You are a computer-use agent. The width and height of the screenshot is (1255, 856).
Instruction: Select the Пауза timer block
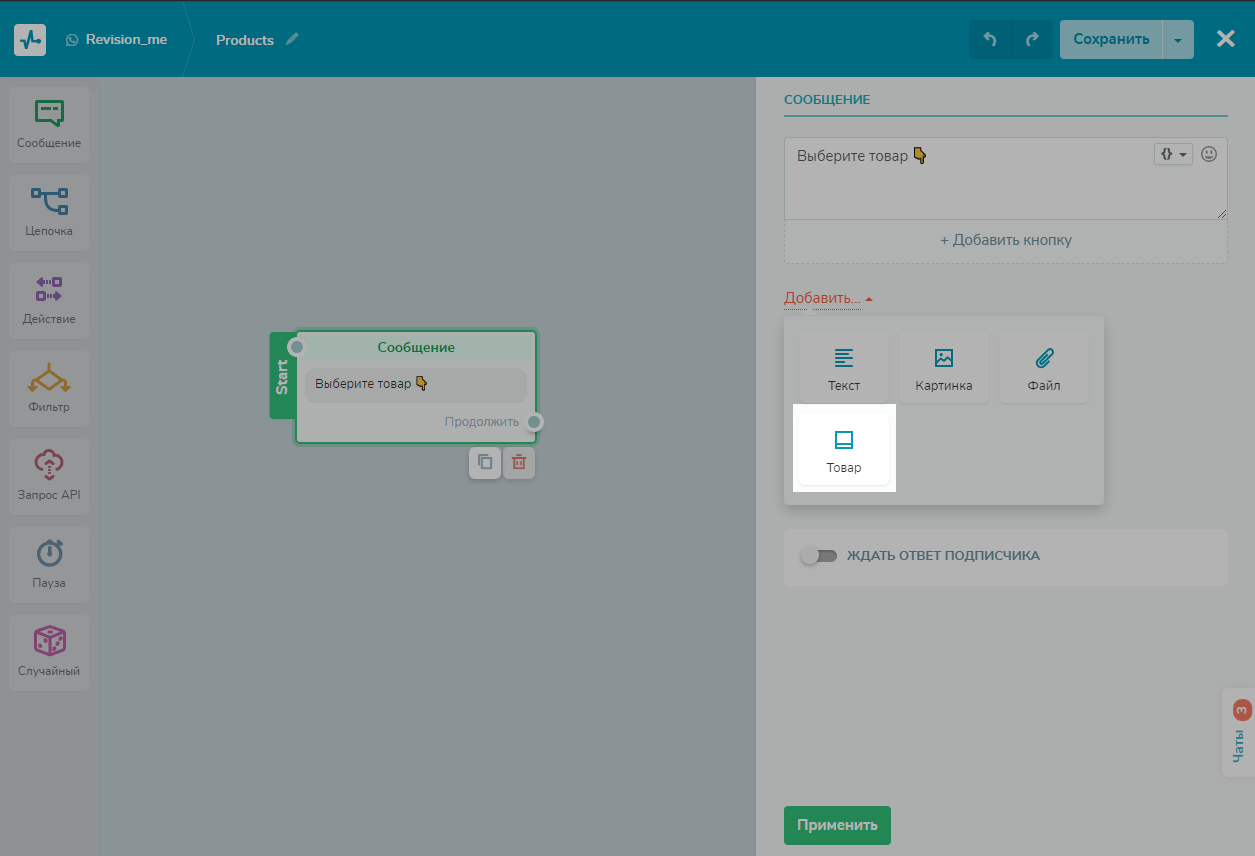coord(49,564)
